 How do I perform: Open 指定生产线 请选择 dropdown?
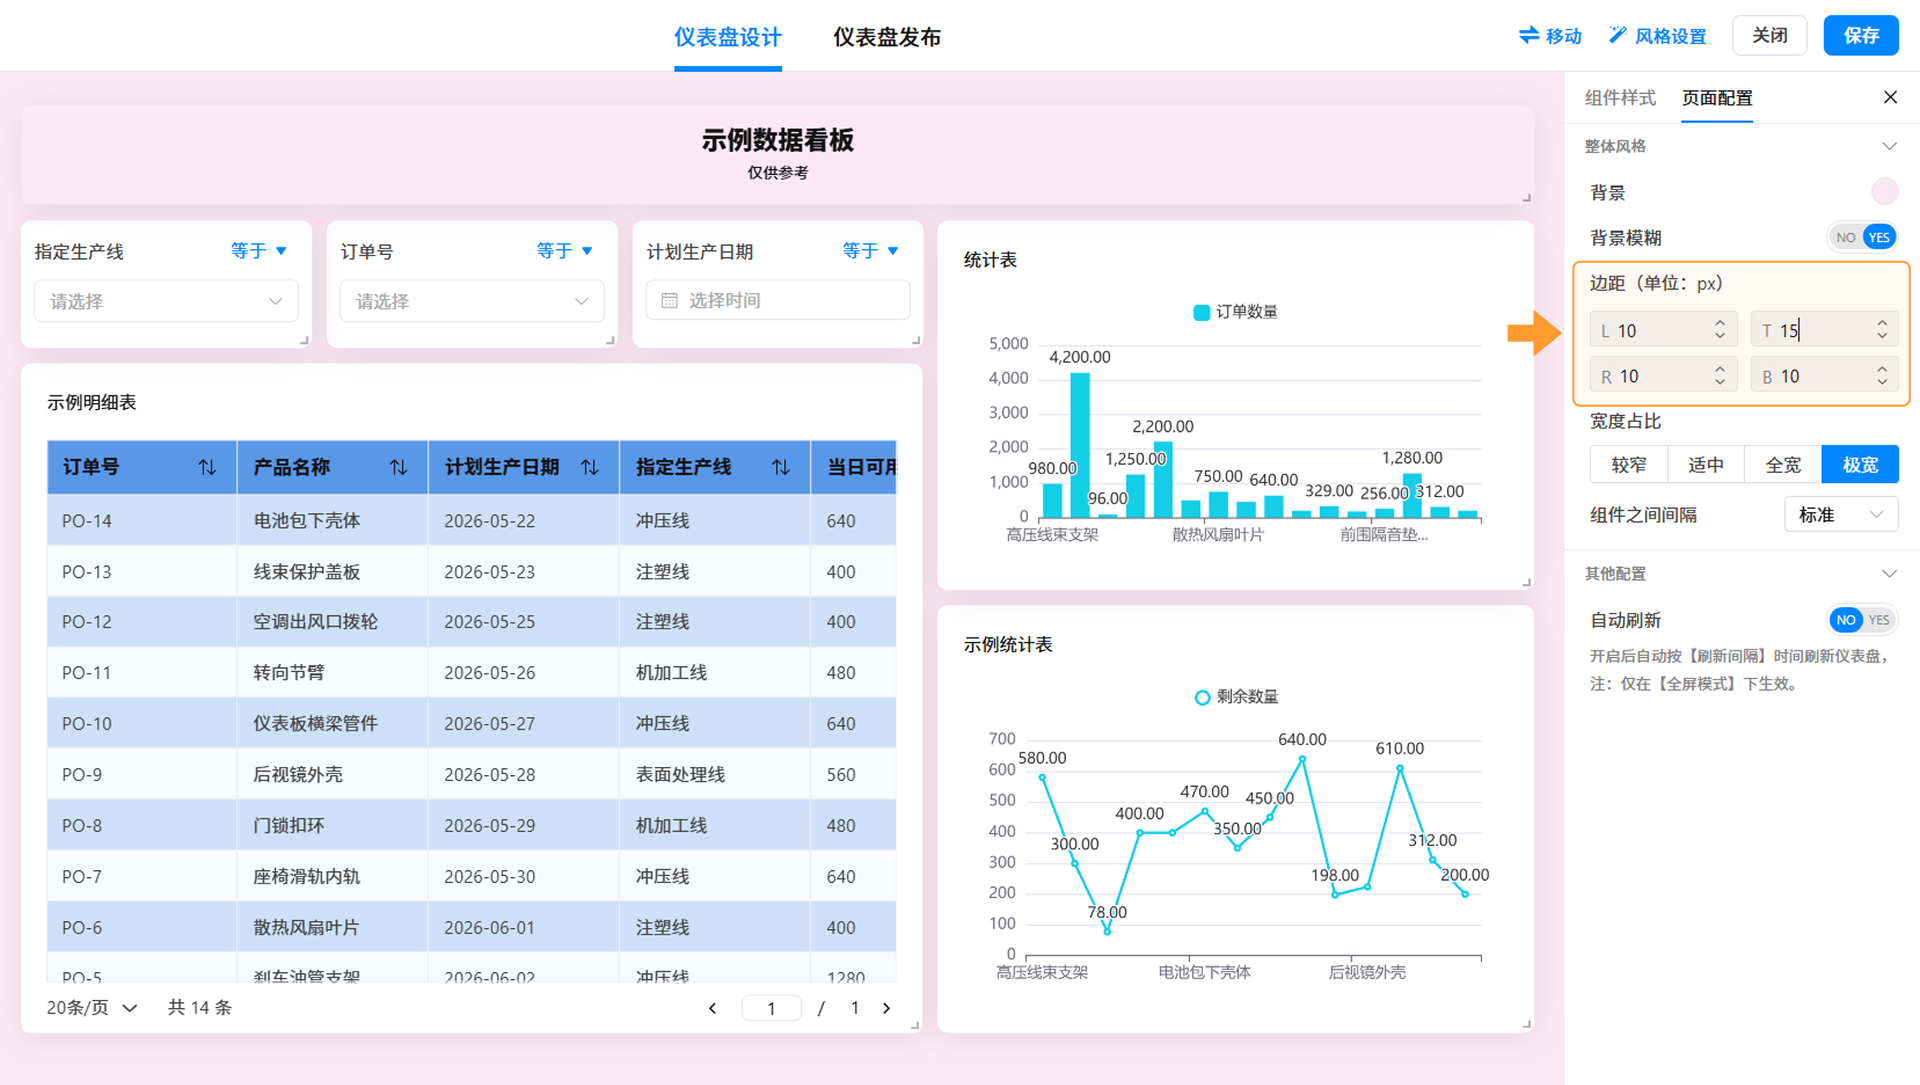[x=166, y=301]
